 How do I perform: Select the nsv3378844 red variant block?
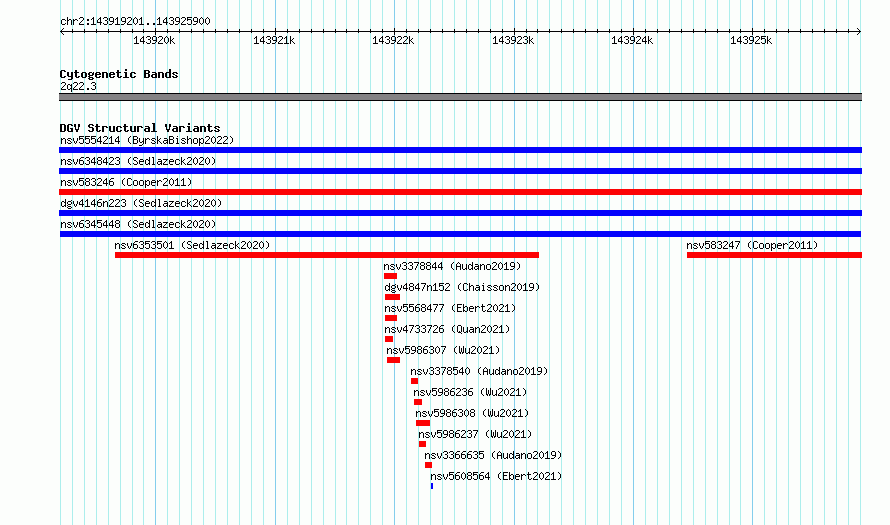391,276
